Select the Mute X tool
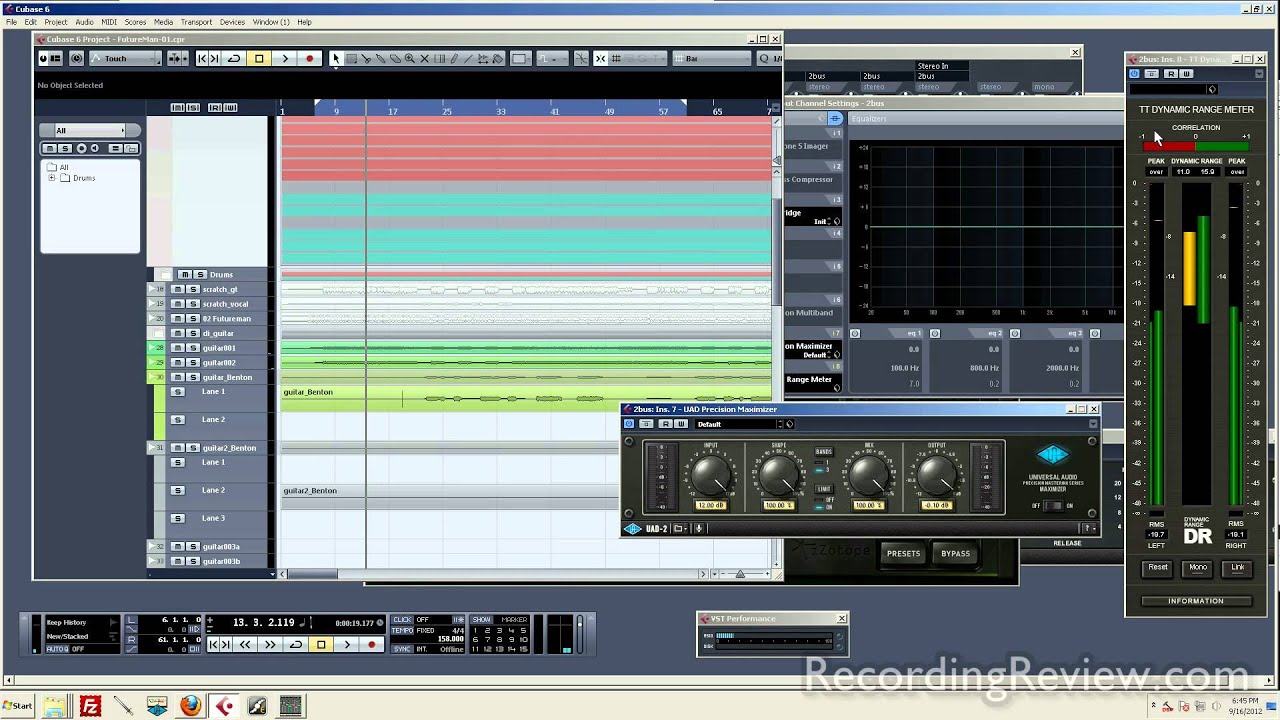The image size is (1280, 720). coord(424,59)
